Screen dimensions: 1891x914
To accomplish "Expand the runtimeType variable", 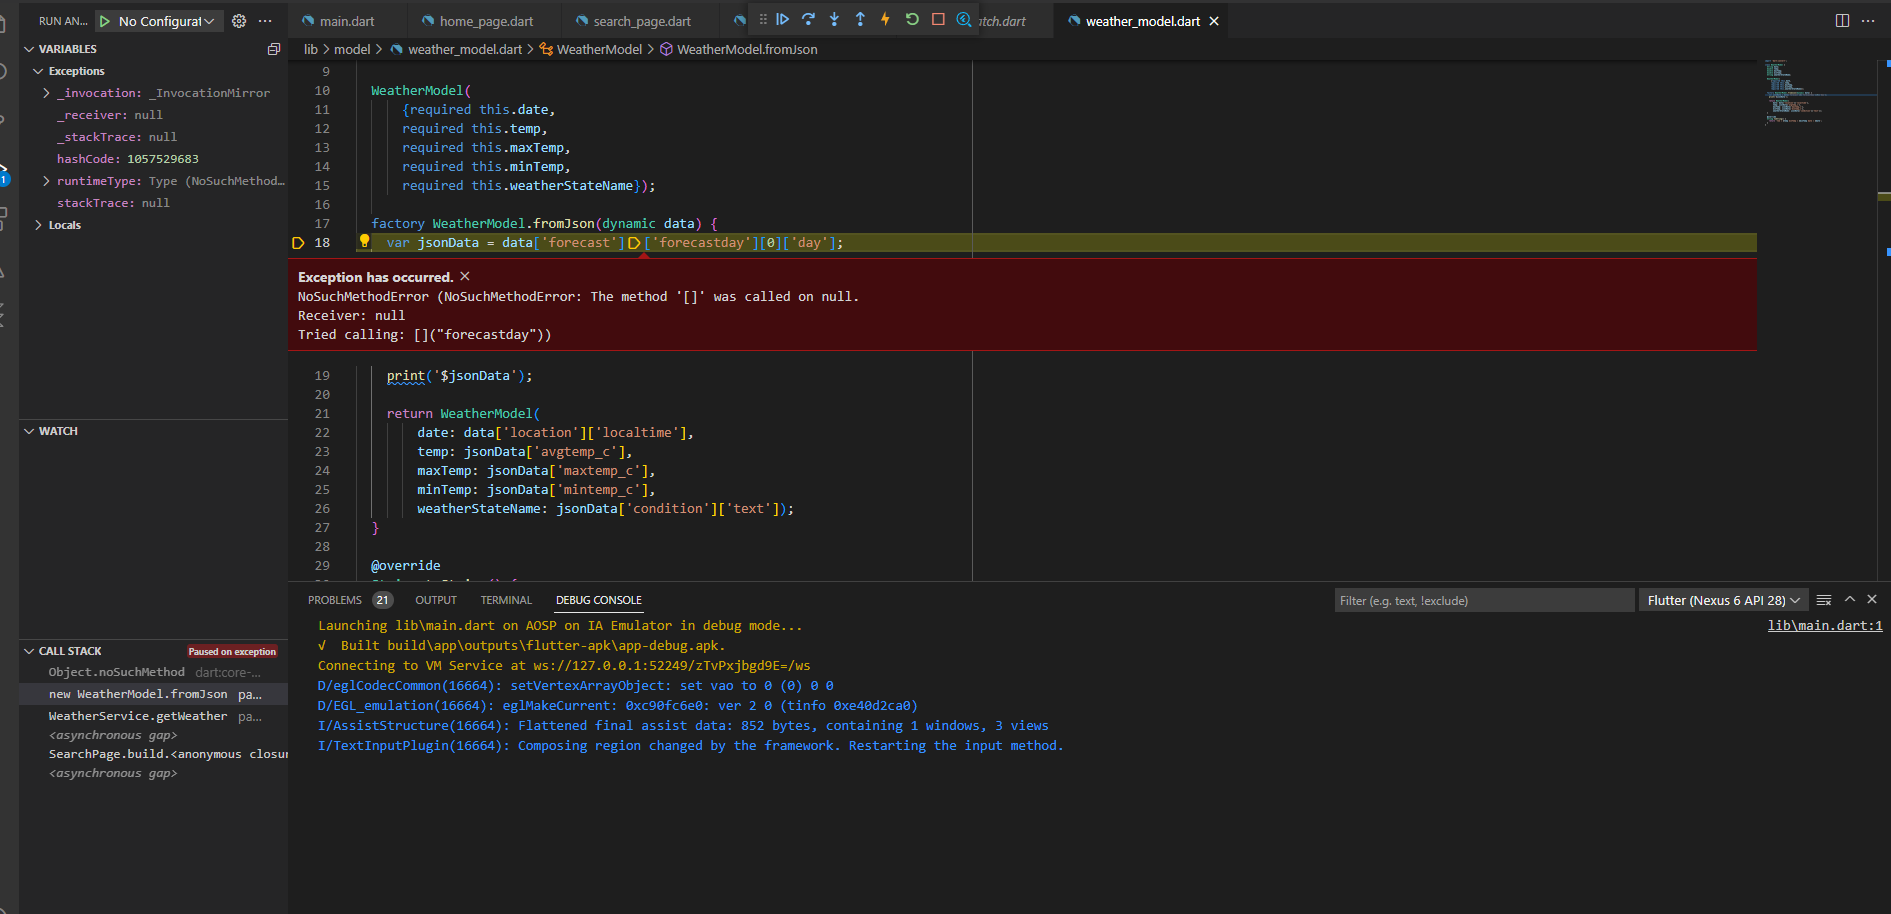I will [46, 181].
